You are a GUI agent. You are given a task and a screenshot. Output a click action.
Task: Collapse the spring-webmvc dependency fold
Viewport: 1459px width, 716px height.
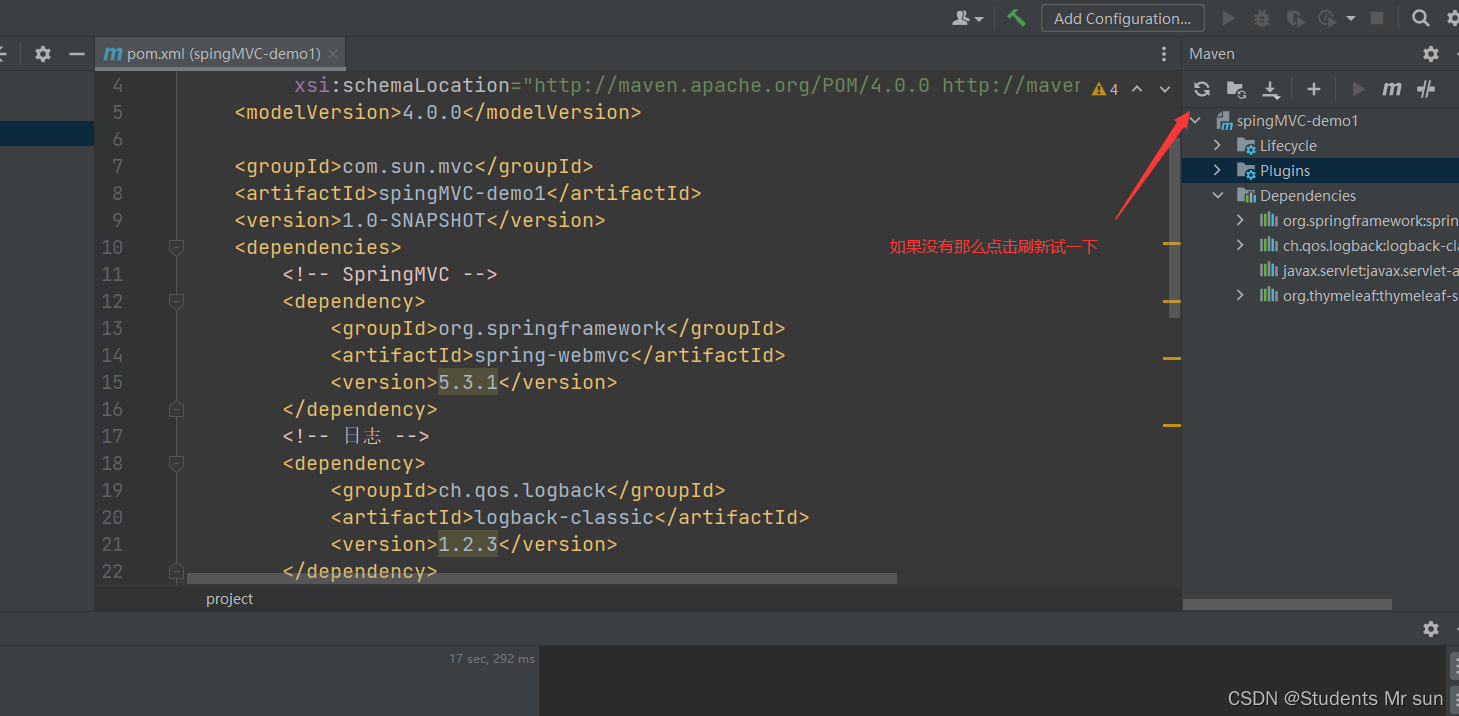tap(176, 300)
